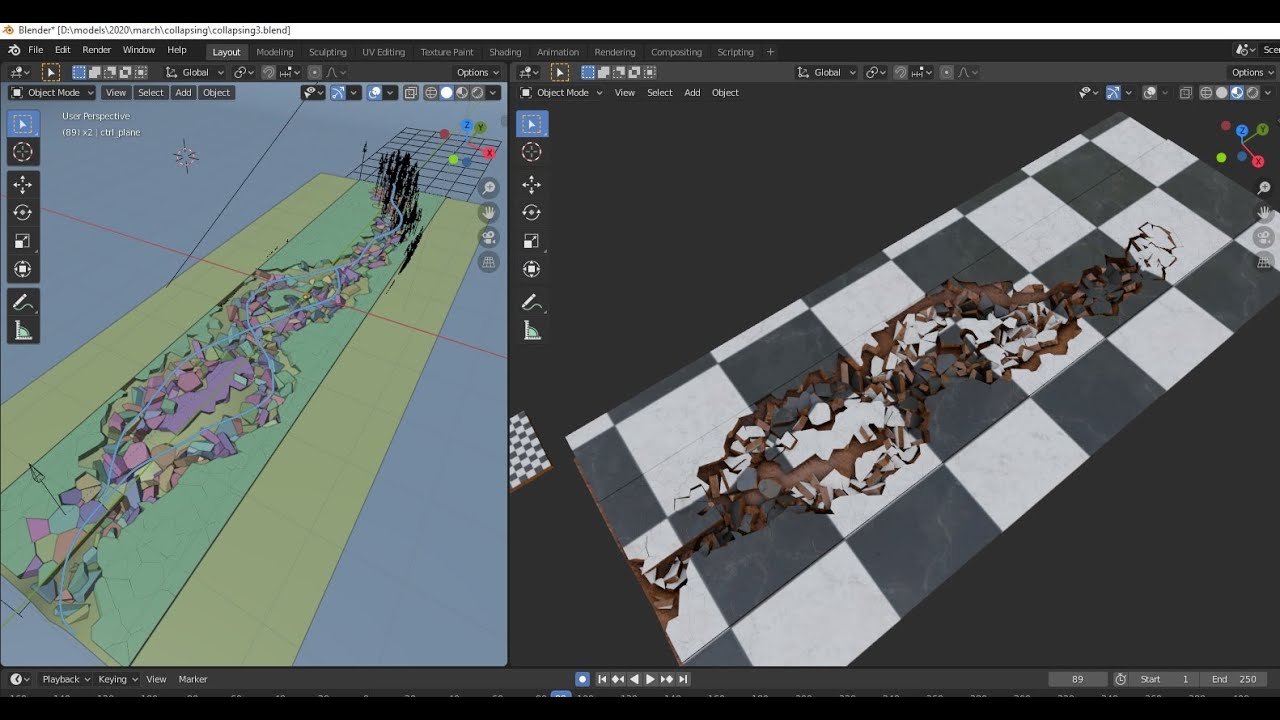
Task: Add a new workspace with plus button
Action: [x=770, y=52]
